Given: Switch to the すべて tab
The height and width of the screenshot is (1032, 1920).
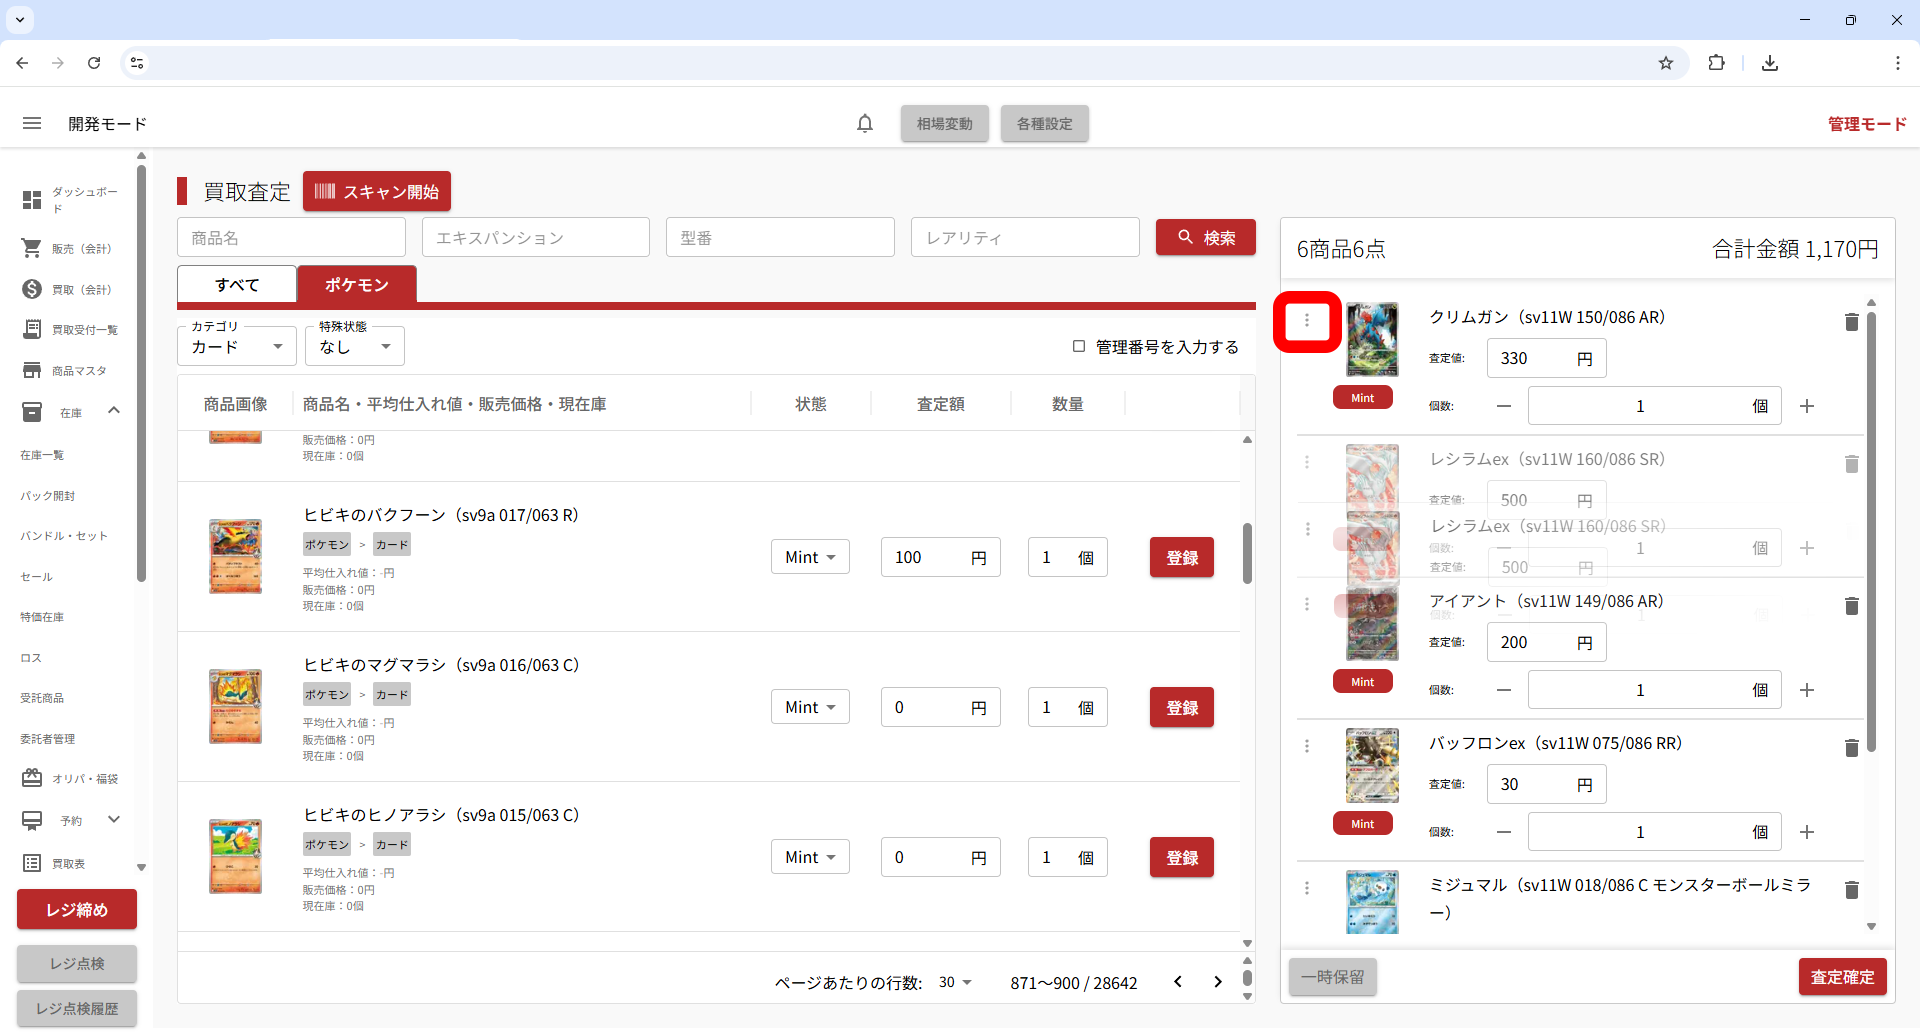Looking at the screenshot, I should [237, 285].
